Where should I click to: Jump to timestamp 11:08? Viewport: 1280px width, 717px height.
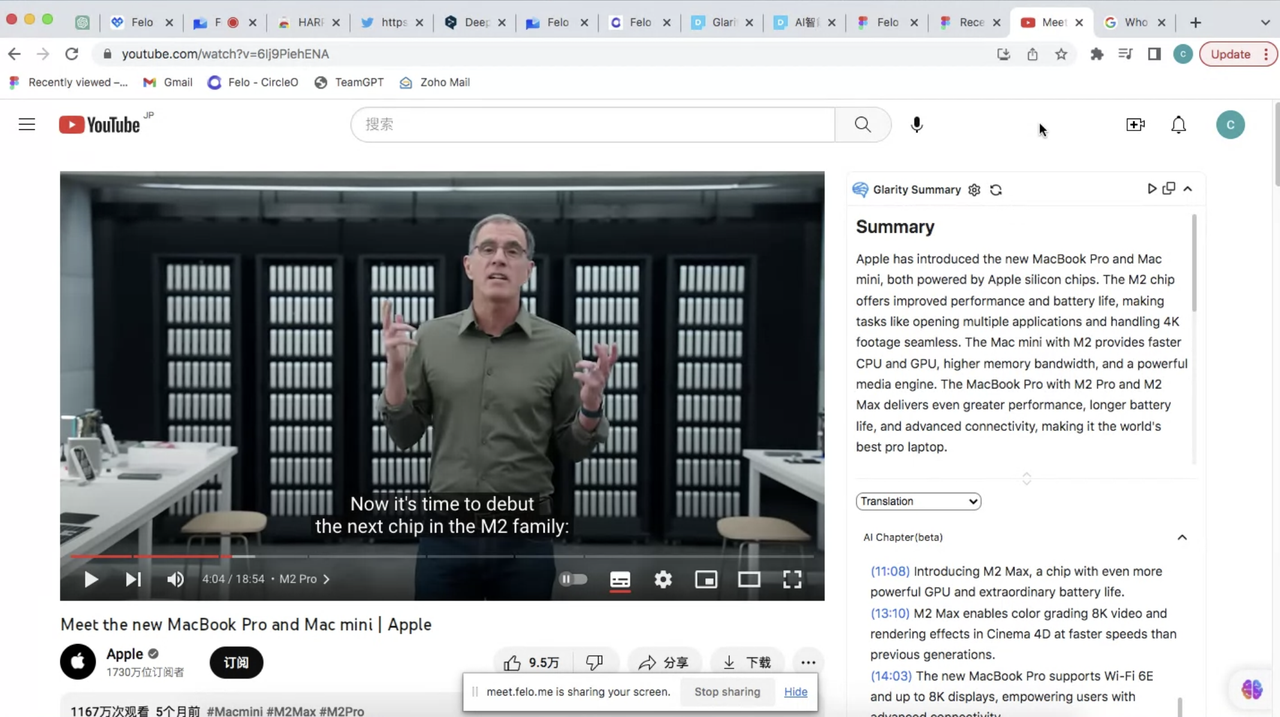pyautogui.click(x=890, y=572)
